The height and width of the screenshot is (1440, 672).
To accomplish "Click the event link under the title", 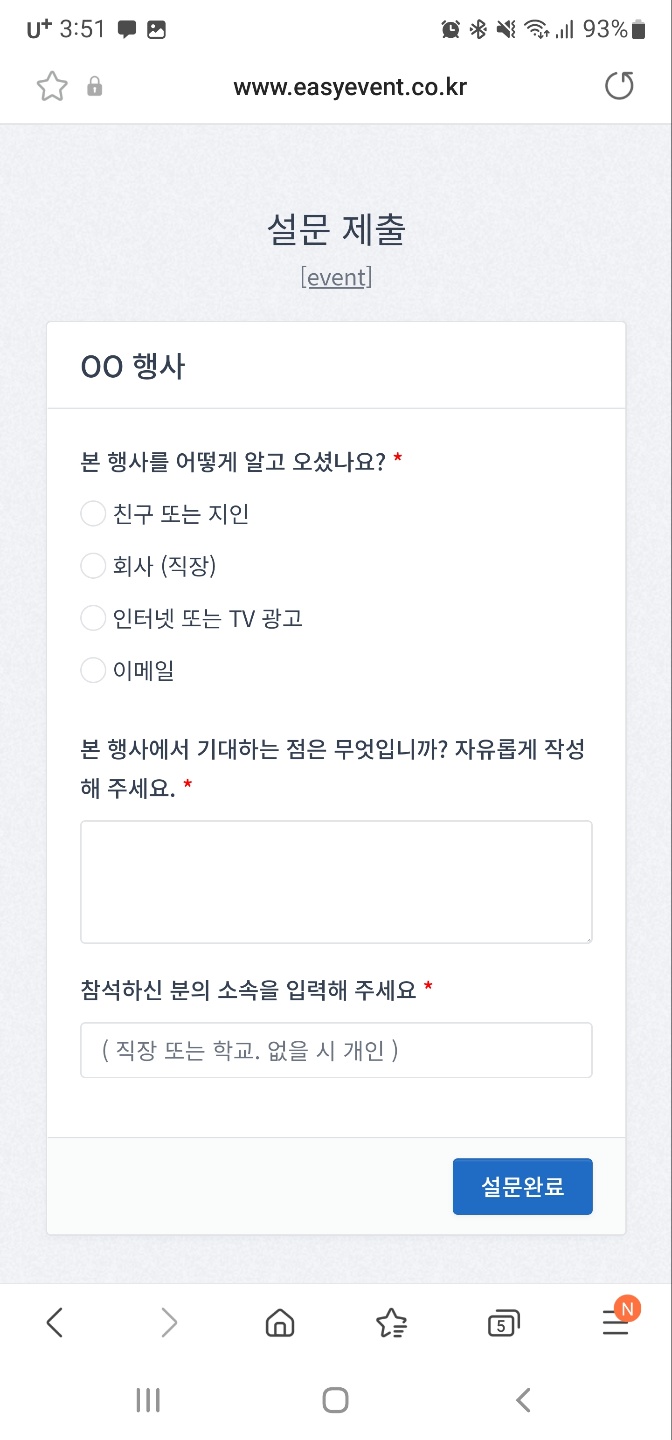I will pyautogui.click(x=336, y=277).
